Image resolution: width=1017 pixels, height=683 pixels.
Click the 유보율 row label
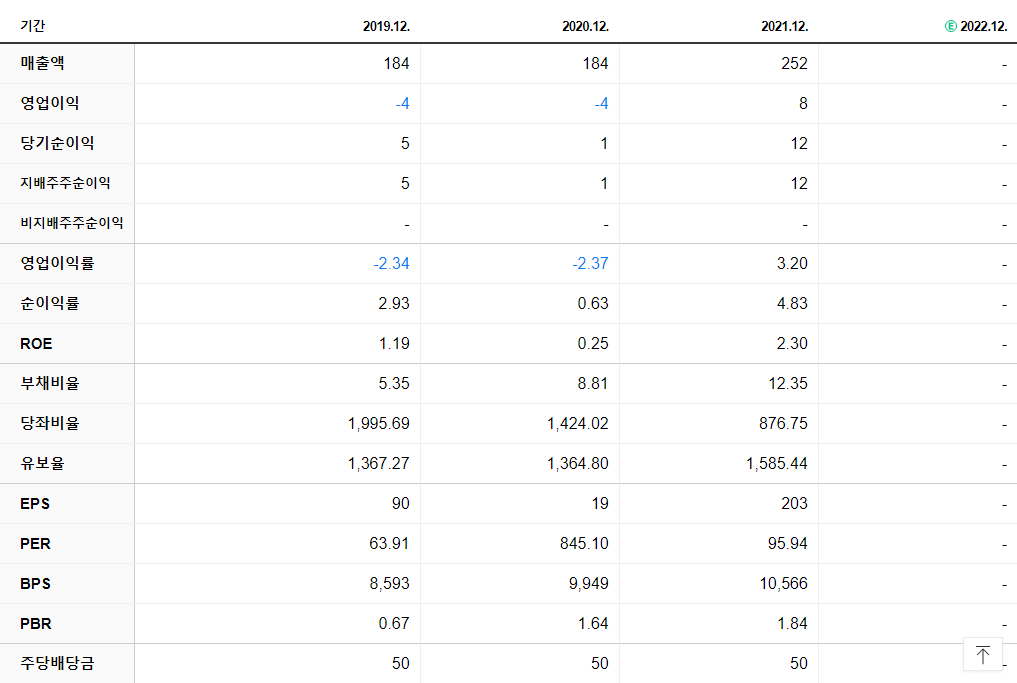[x=42, y=464]
